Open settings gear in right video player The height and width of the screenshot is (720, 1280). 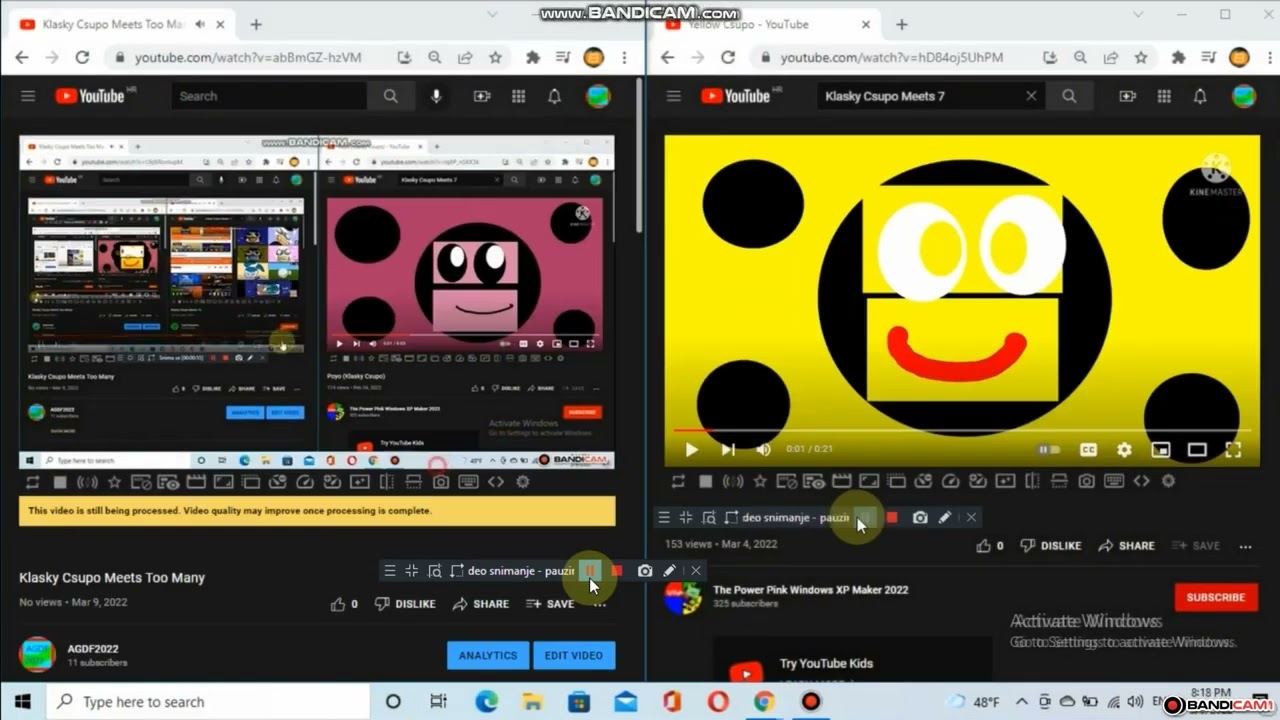click(x=1124, y=450)
